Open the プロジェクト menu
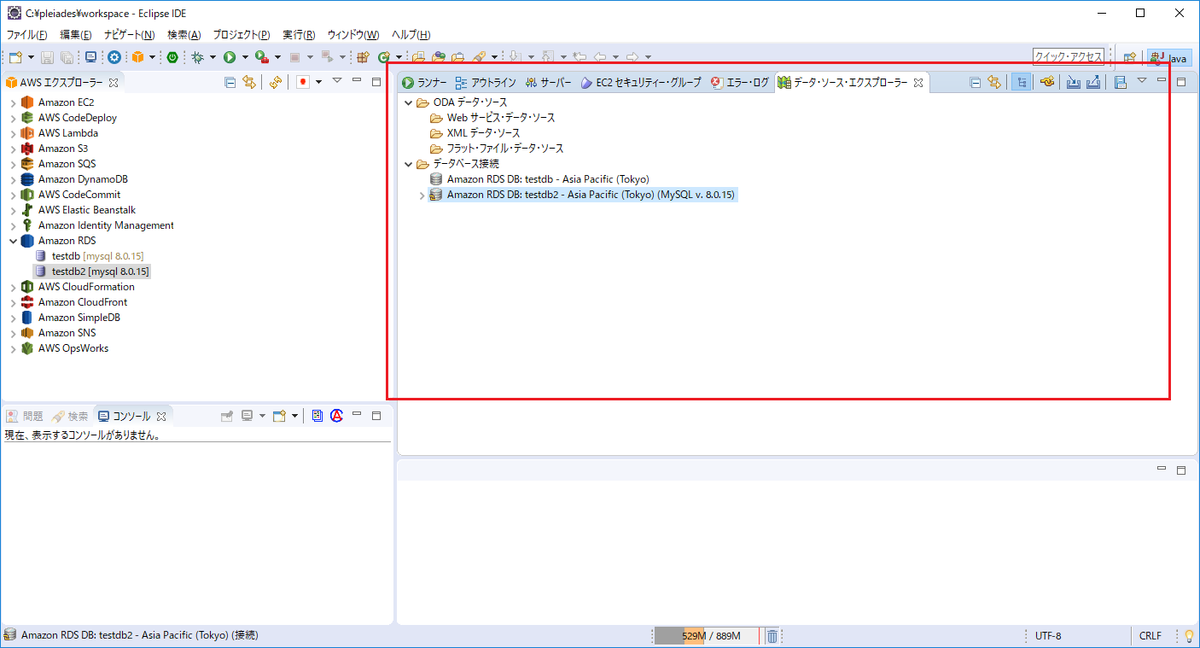This screenshot has height=648, width=1200. pos(241,35)
